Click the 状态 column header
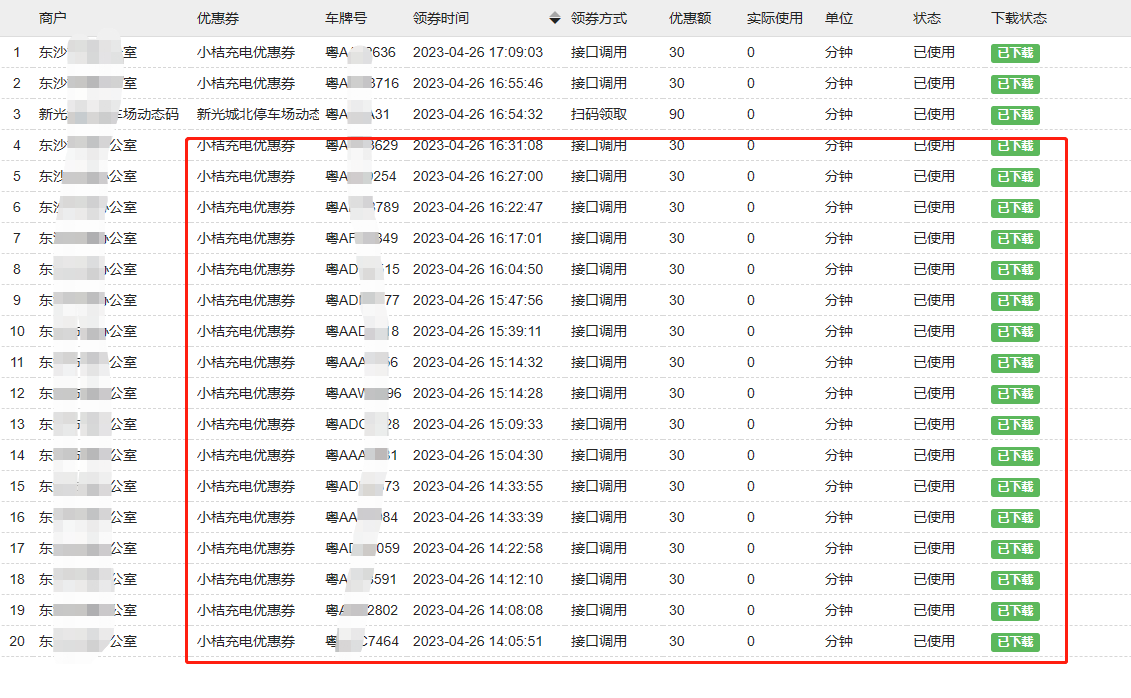The image size is (1131, 698). pos(927,19)
